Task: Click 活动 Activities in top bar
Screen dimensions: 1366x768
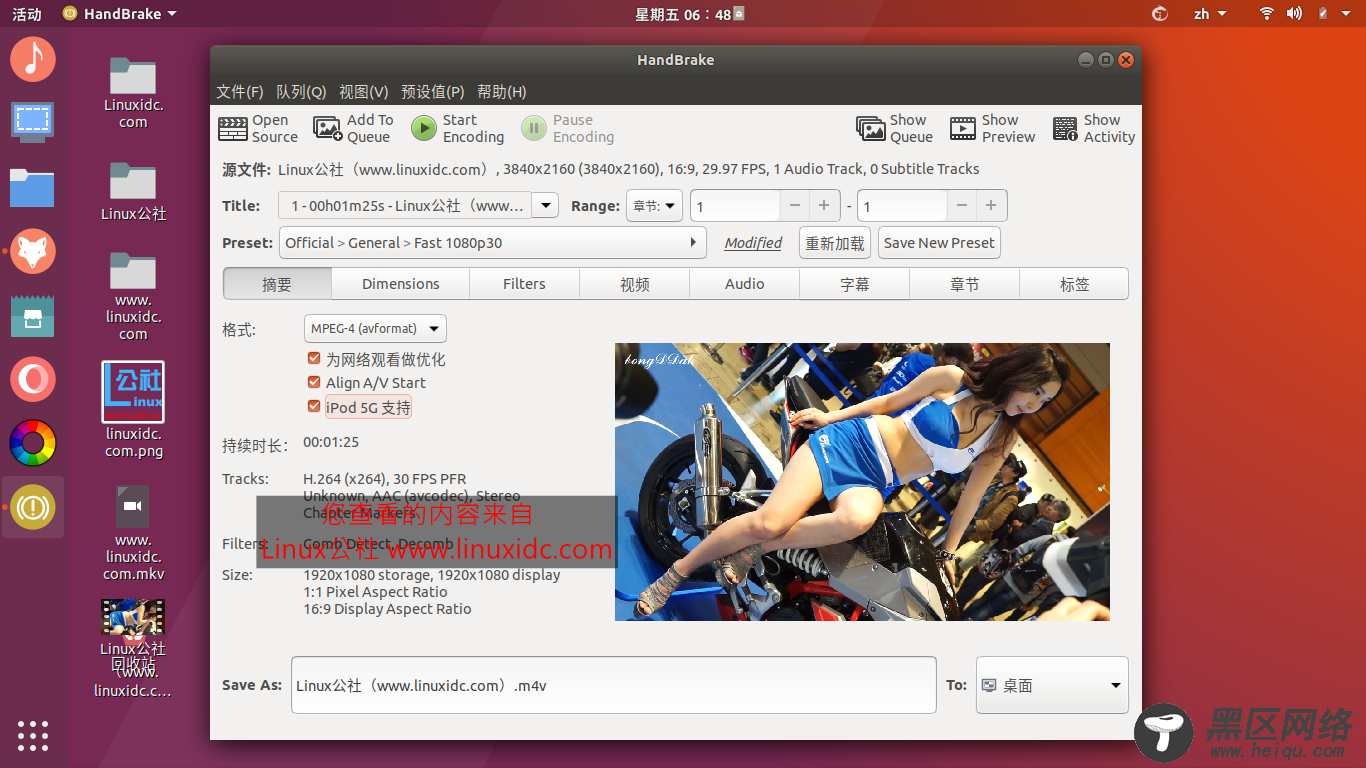Action: click(x=27, y=14)
